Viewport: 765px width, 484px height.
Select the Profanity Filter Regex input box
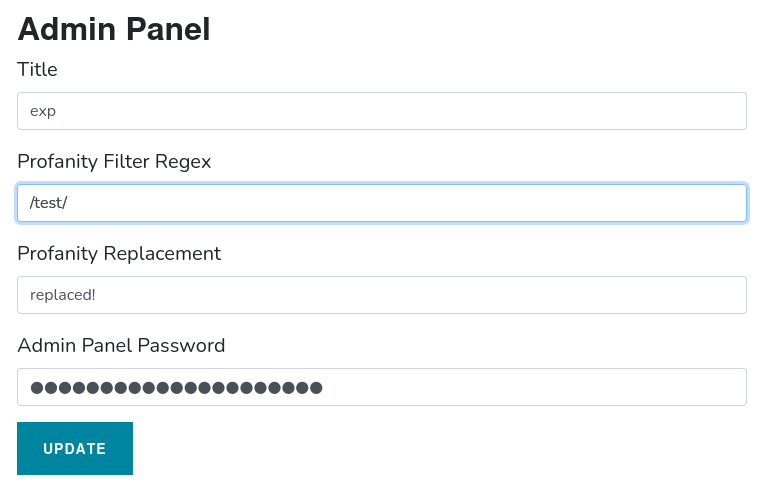(382, 202)
